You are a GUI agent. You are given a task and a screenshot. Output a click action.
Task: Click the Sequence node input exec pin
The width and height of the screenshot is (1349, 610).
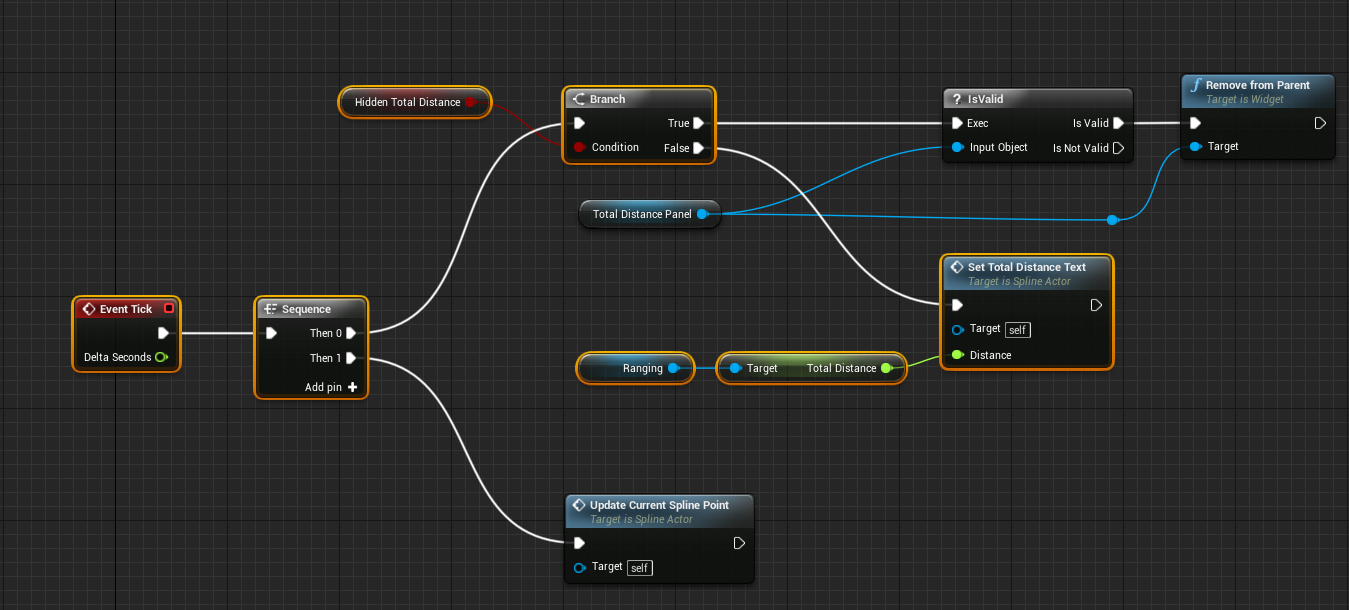coord(270,333)
